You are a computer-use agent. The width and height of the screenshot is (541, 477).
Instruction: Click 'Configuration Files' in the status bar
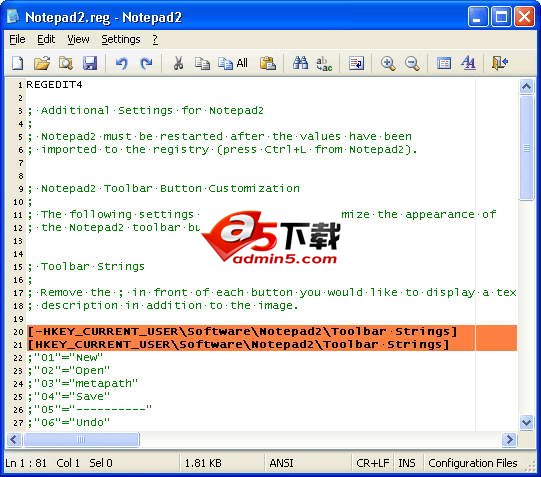pyautogui.click(x=473, y=463)
